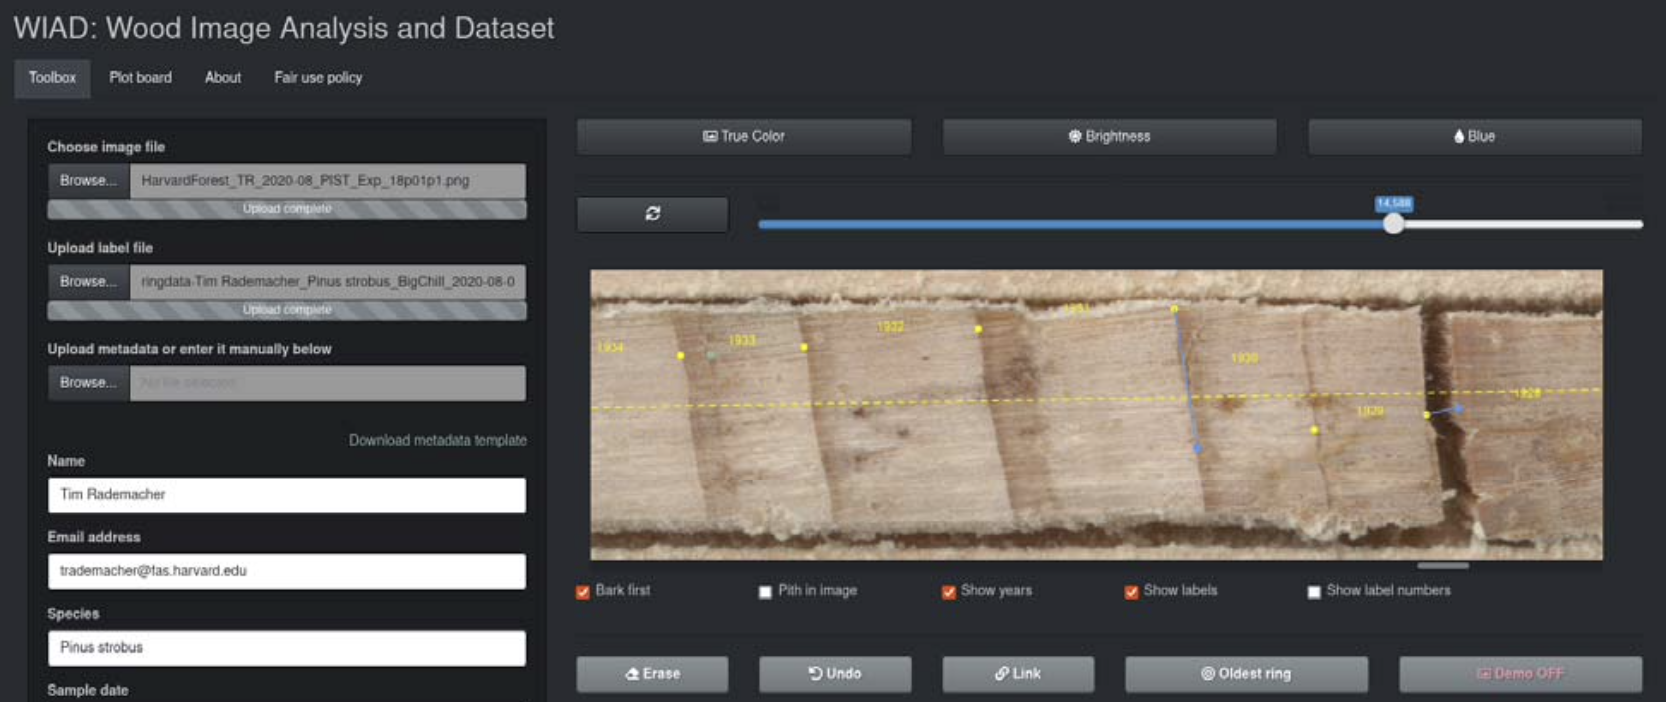The height and width of the screenshot is (702, 1666).
Task: Uncheck the Show years checkbox
Action: click(948, 592)
